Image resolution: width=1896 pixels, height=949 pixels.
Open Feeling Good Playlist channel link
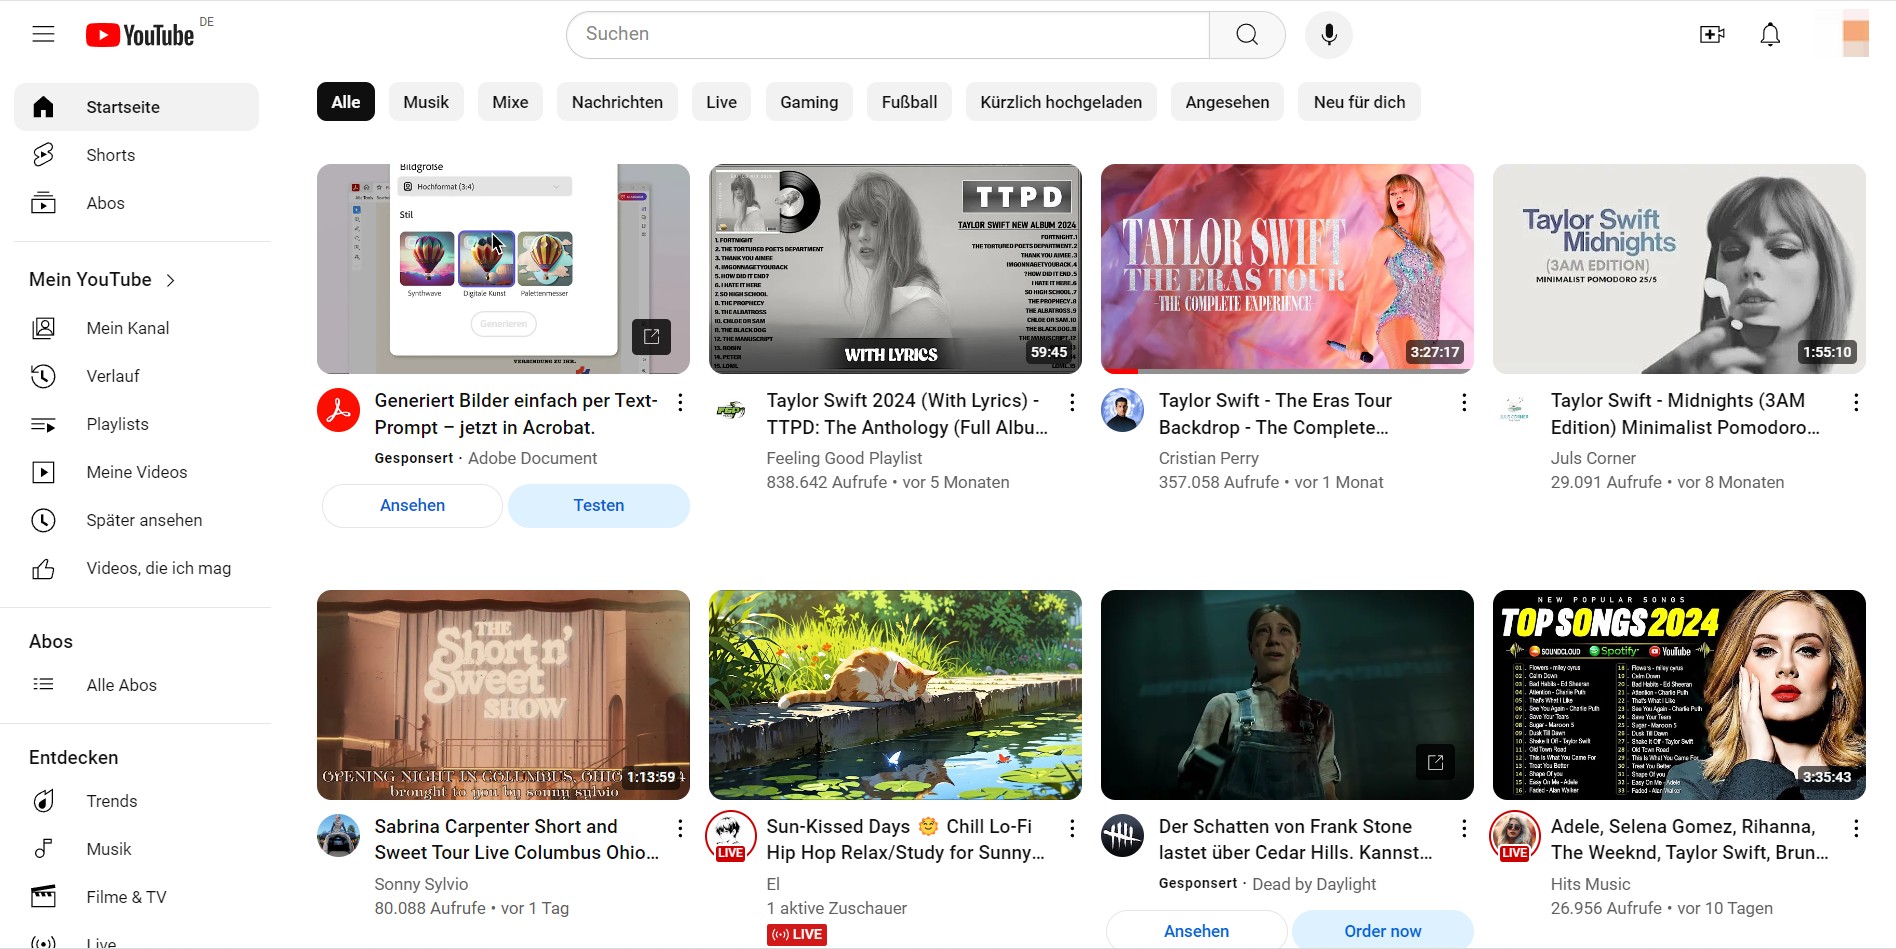click(844, 458)
